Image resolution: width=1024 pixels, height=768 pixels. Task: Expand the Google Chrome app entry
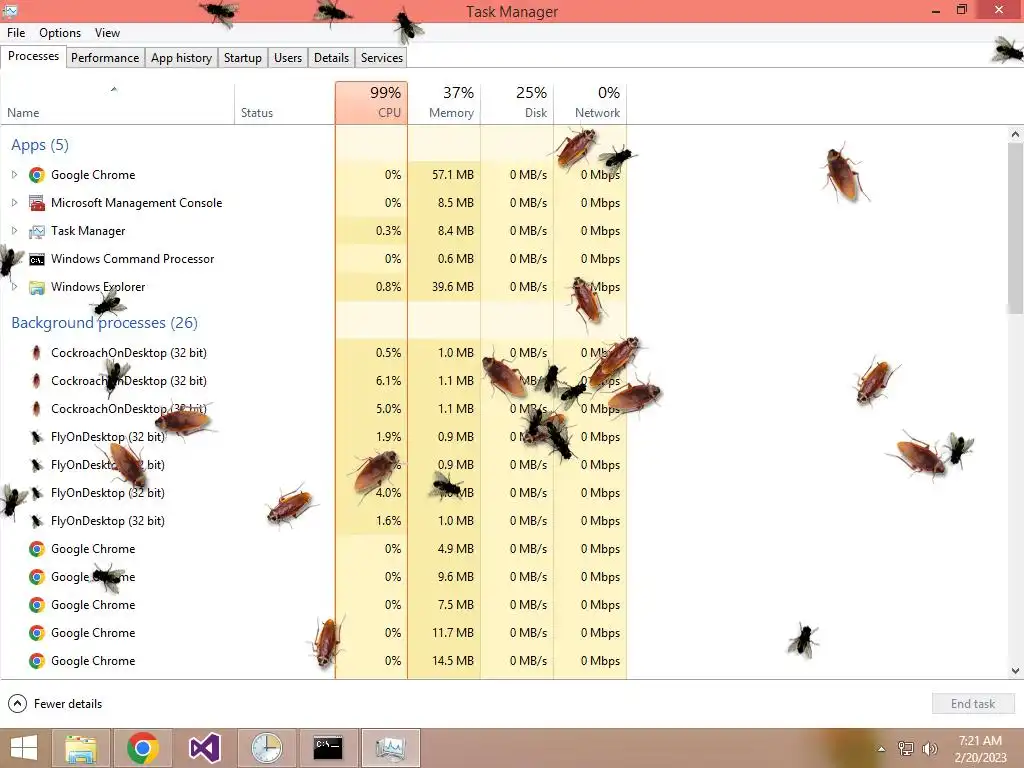point(14,174)
